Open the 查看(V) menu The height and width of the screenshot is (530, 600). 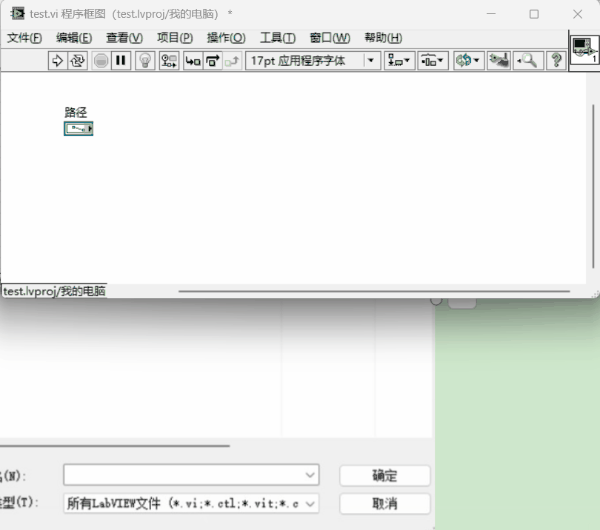(124, 38)
